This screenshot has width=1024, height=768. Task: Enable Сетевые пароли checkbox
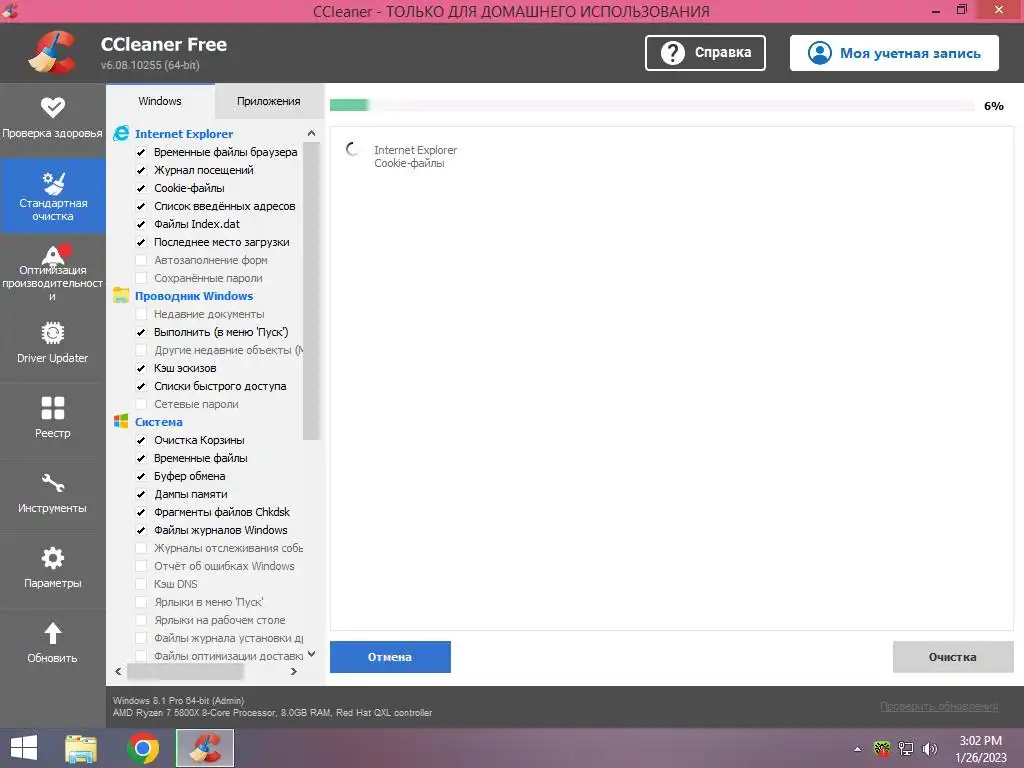point(141,404)
